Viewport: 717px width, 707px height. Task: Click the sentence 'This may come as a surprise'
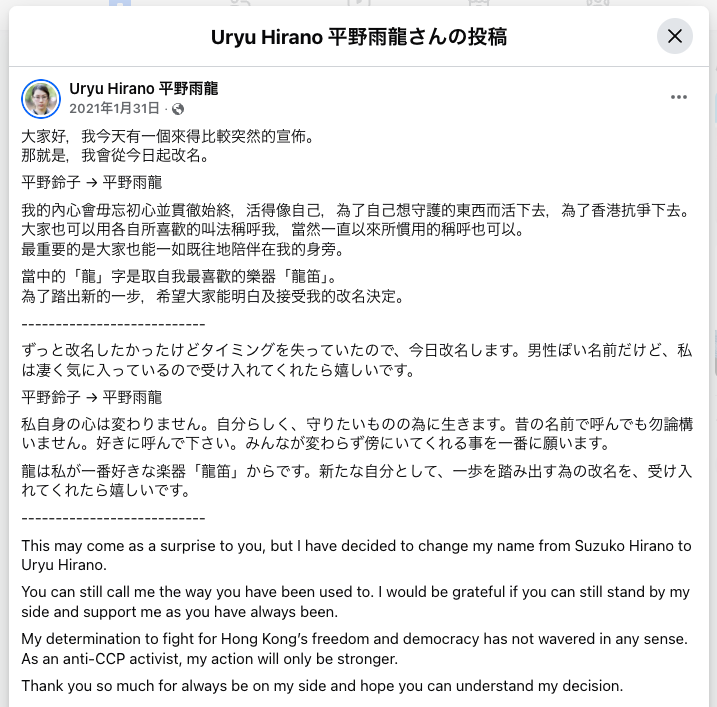[x=356, y=555]
